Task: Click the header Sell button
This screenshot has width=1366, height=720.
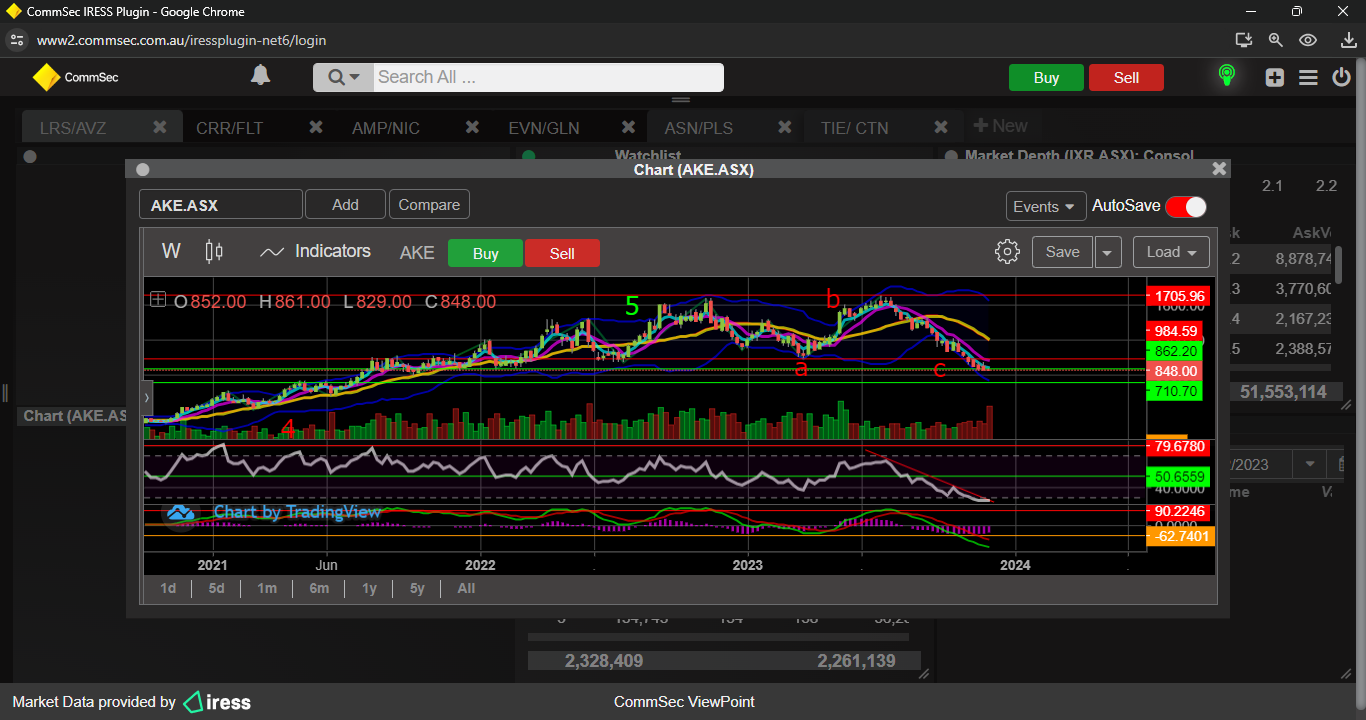Action: pos(1126,78)
